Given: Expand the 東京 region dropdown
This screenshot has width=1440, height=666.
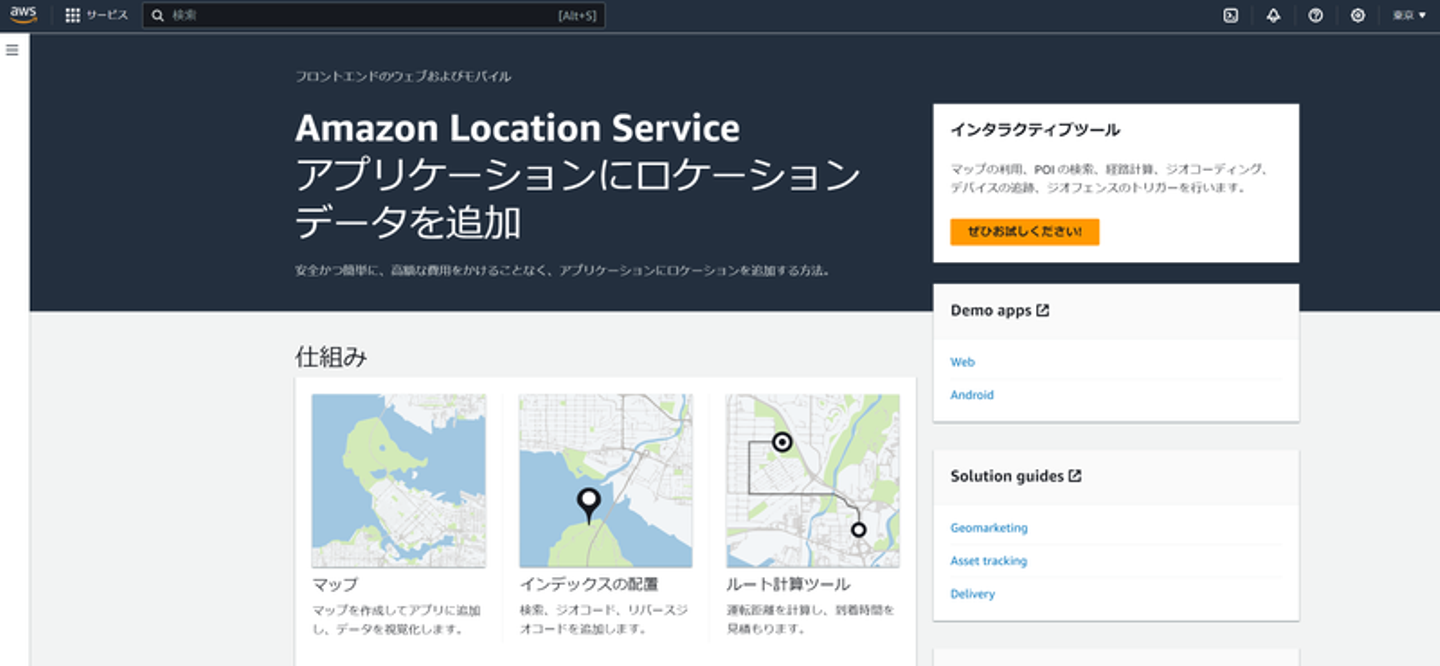Looking at the screenshot, I should tap(1409, 15).
